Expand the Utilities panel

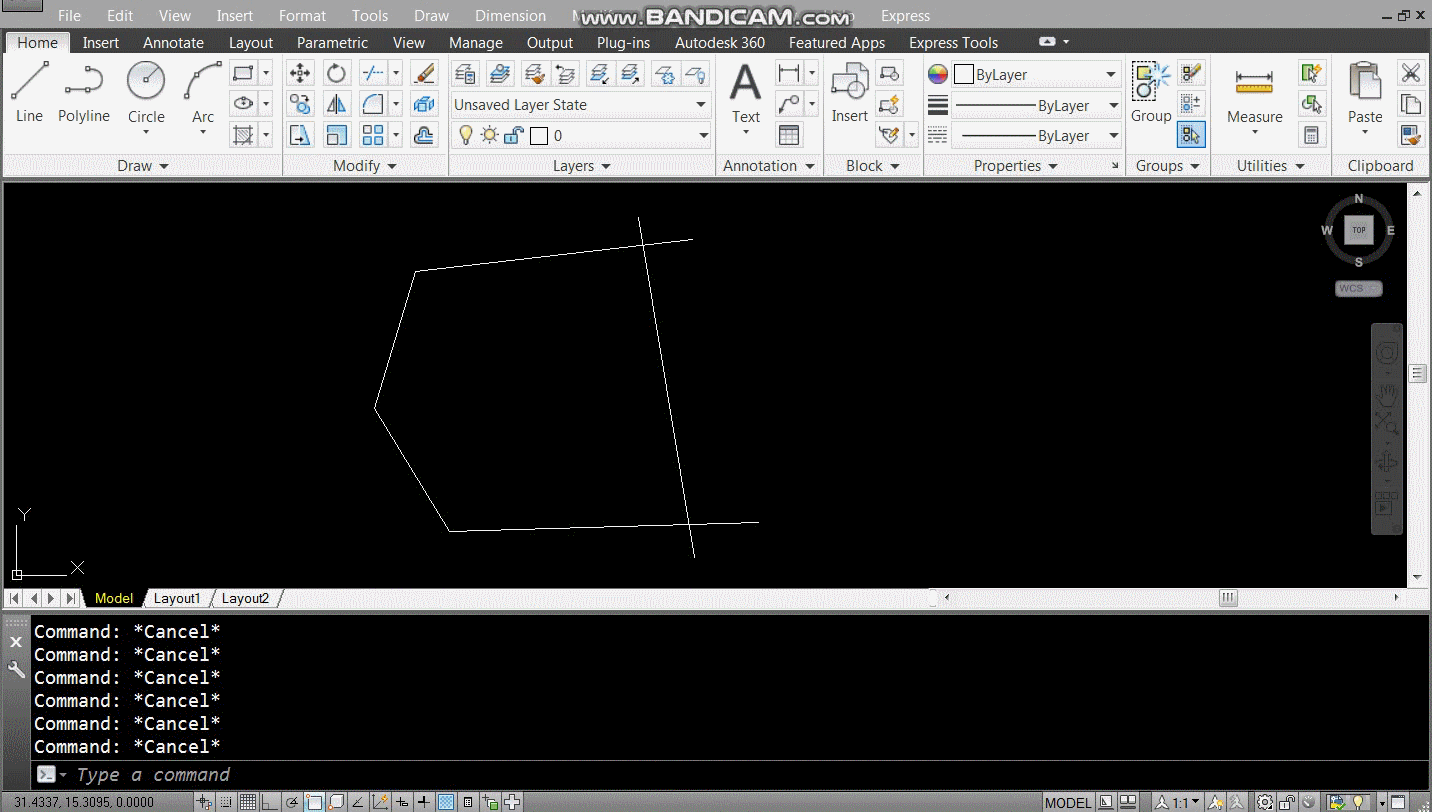point(1271,166)
